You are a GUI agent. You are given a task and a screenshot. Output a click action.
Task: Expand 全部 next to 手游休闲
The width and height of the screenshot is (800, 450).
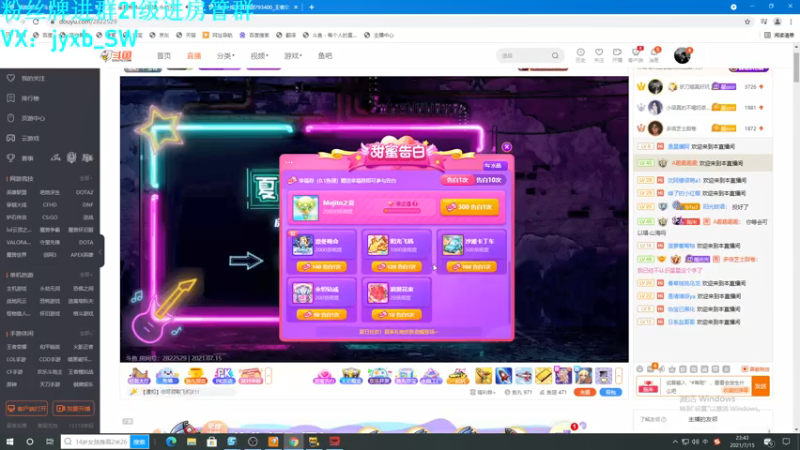coord(86,333)
